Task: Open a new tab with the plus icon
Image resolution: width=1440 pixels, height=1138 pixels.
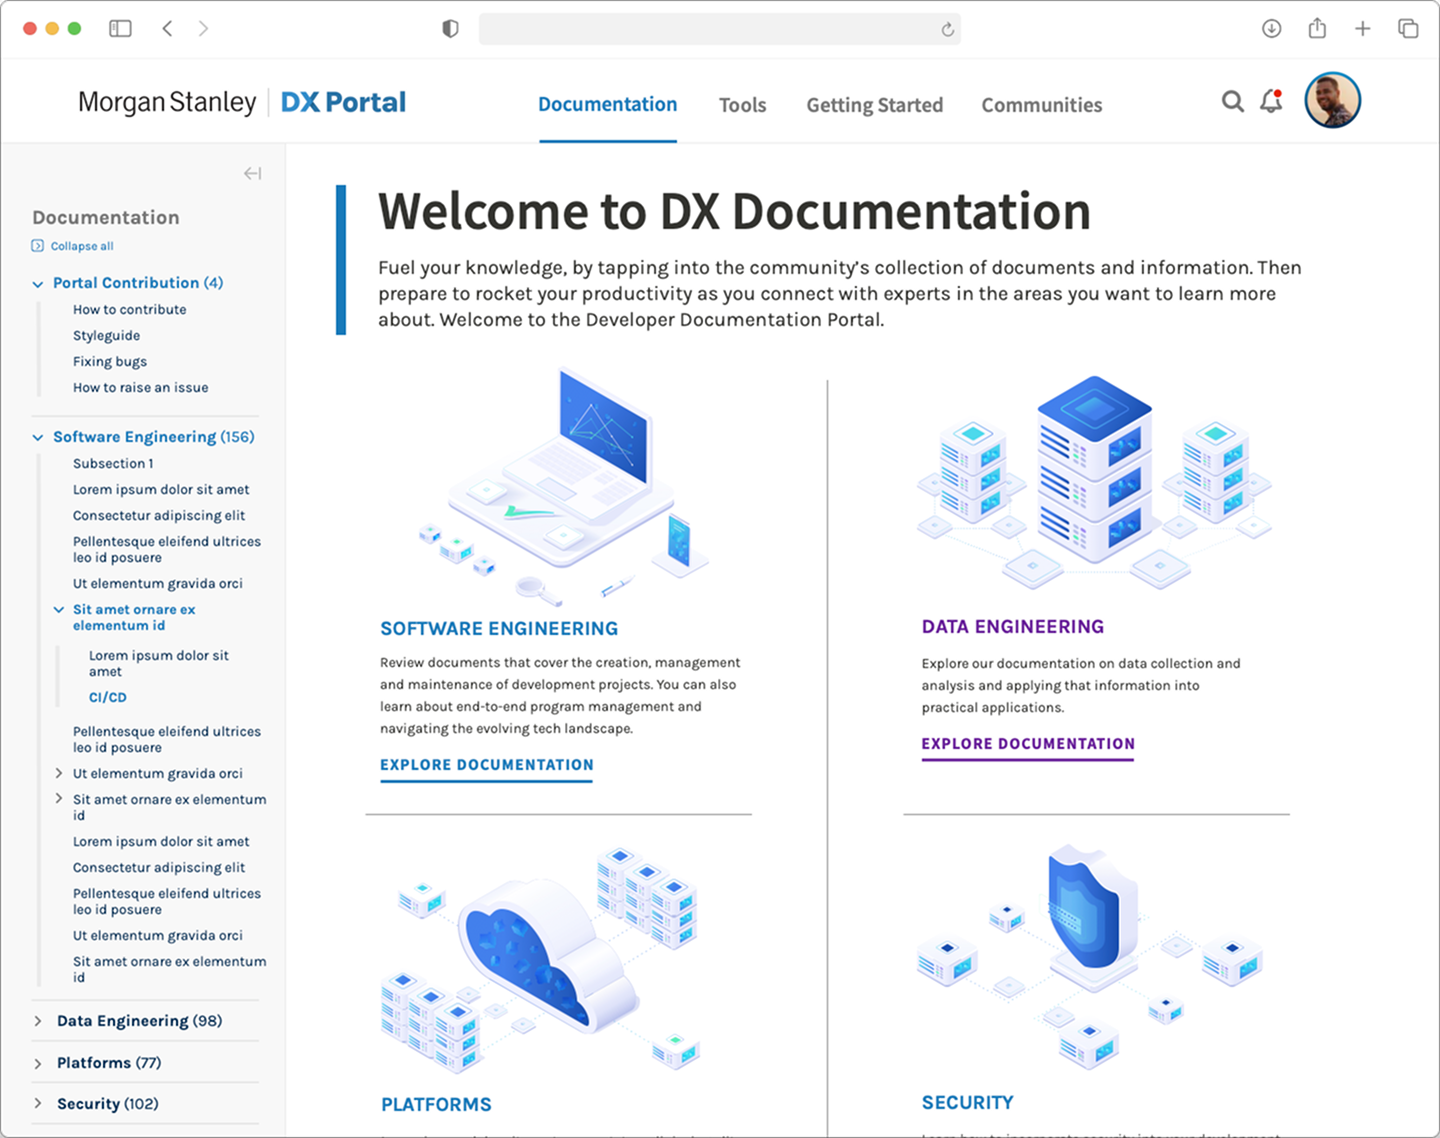Action: click(1362, 28)
